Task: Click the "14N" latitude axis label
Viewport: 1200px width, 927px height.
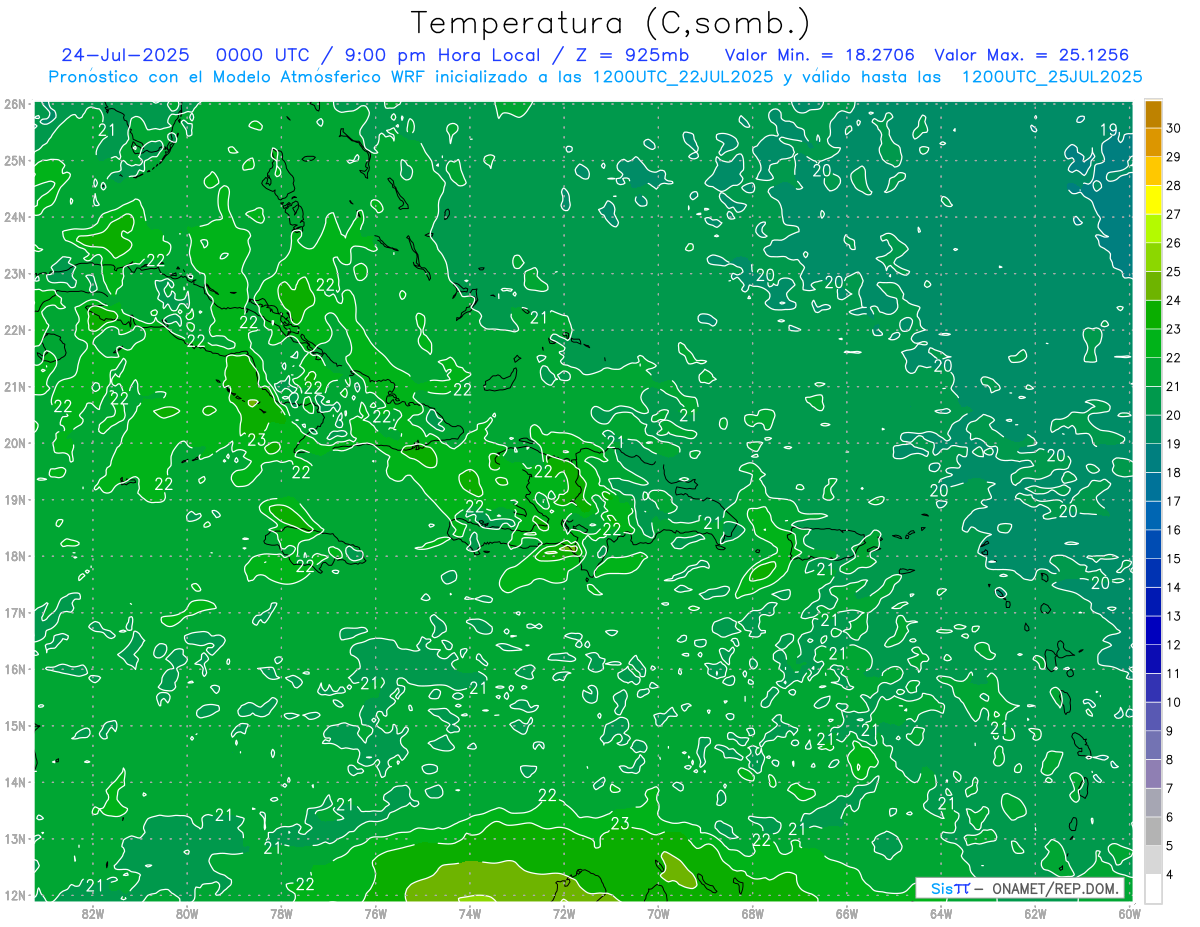Action: pyautogui.click(x=14, y=782)
